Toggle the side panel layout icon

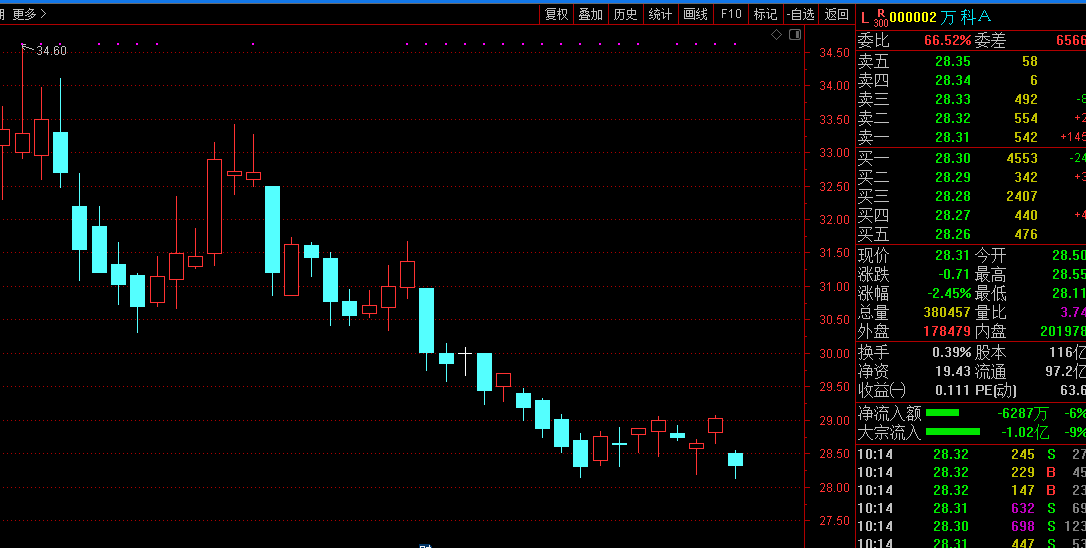pos(795,34)
